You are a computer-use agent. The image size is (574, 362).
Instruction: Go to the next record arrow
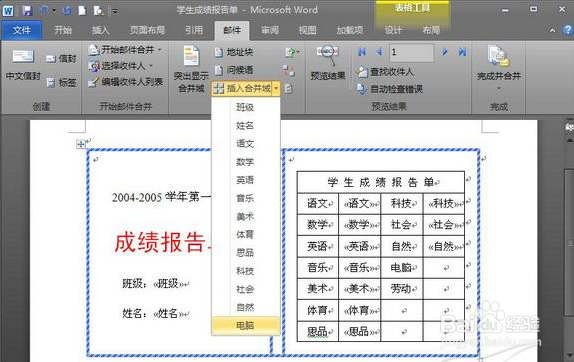point(444,52)
